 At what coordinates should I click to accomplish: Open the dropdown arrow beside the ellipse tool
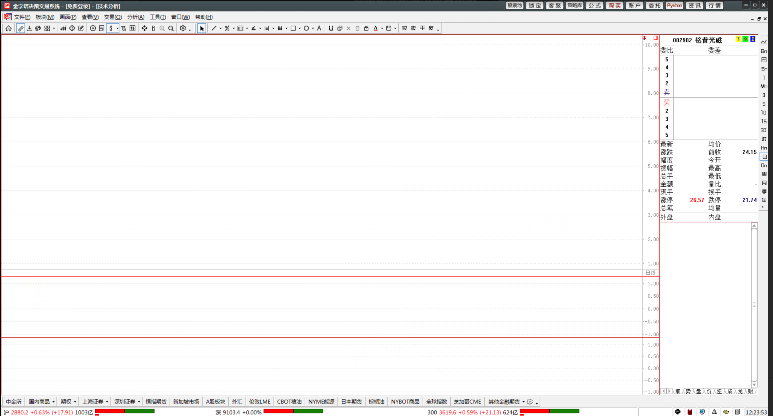pyautogui.click(x=313, y=29)
